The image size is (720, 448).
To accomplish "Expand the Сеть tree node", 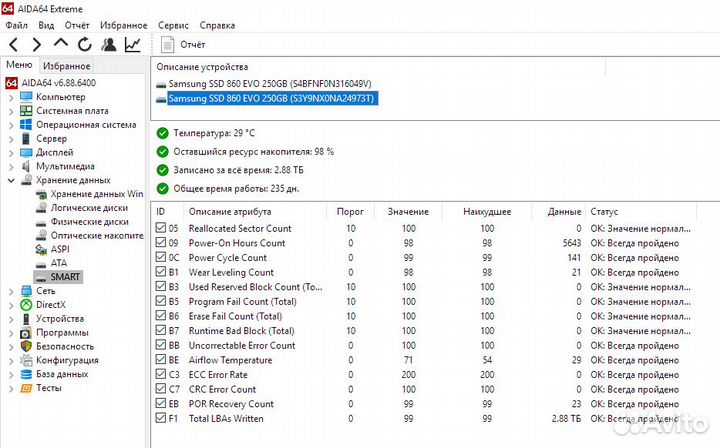I will click(10, 291).
